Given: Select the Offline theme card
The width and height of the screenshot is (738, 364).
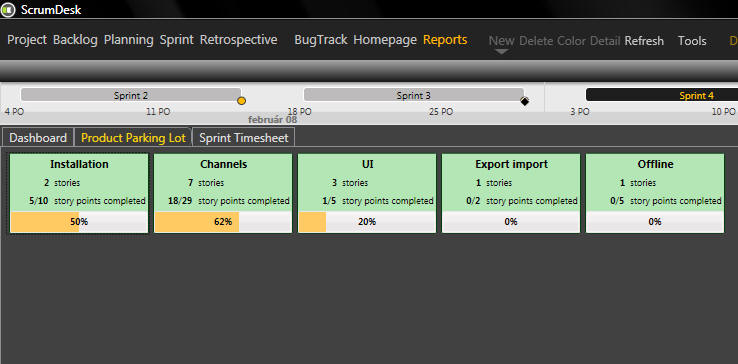Looking at the screenshot, I should click(x=655, y=193).
